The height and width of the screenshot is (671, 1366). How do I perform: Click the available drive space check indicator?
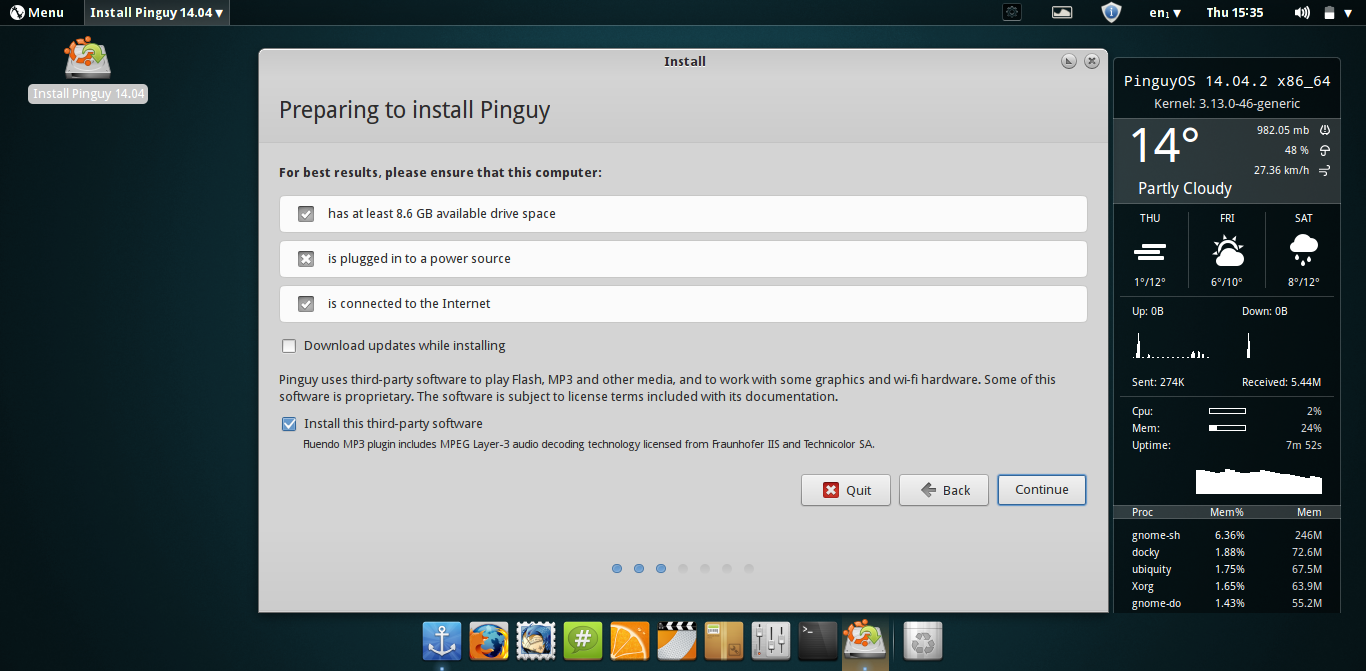click(x=306, y=214)
